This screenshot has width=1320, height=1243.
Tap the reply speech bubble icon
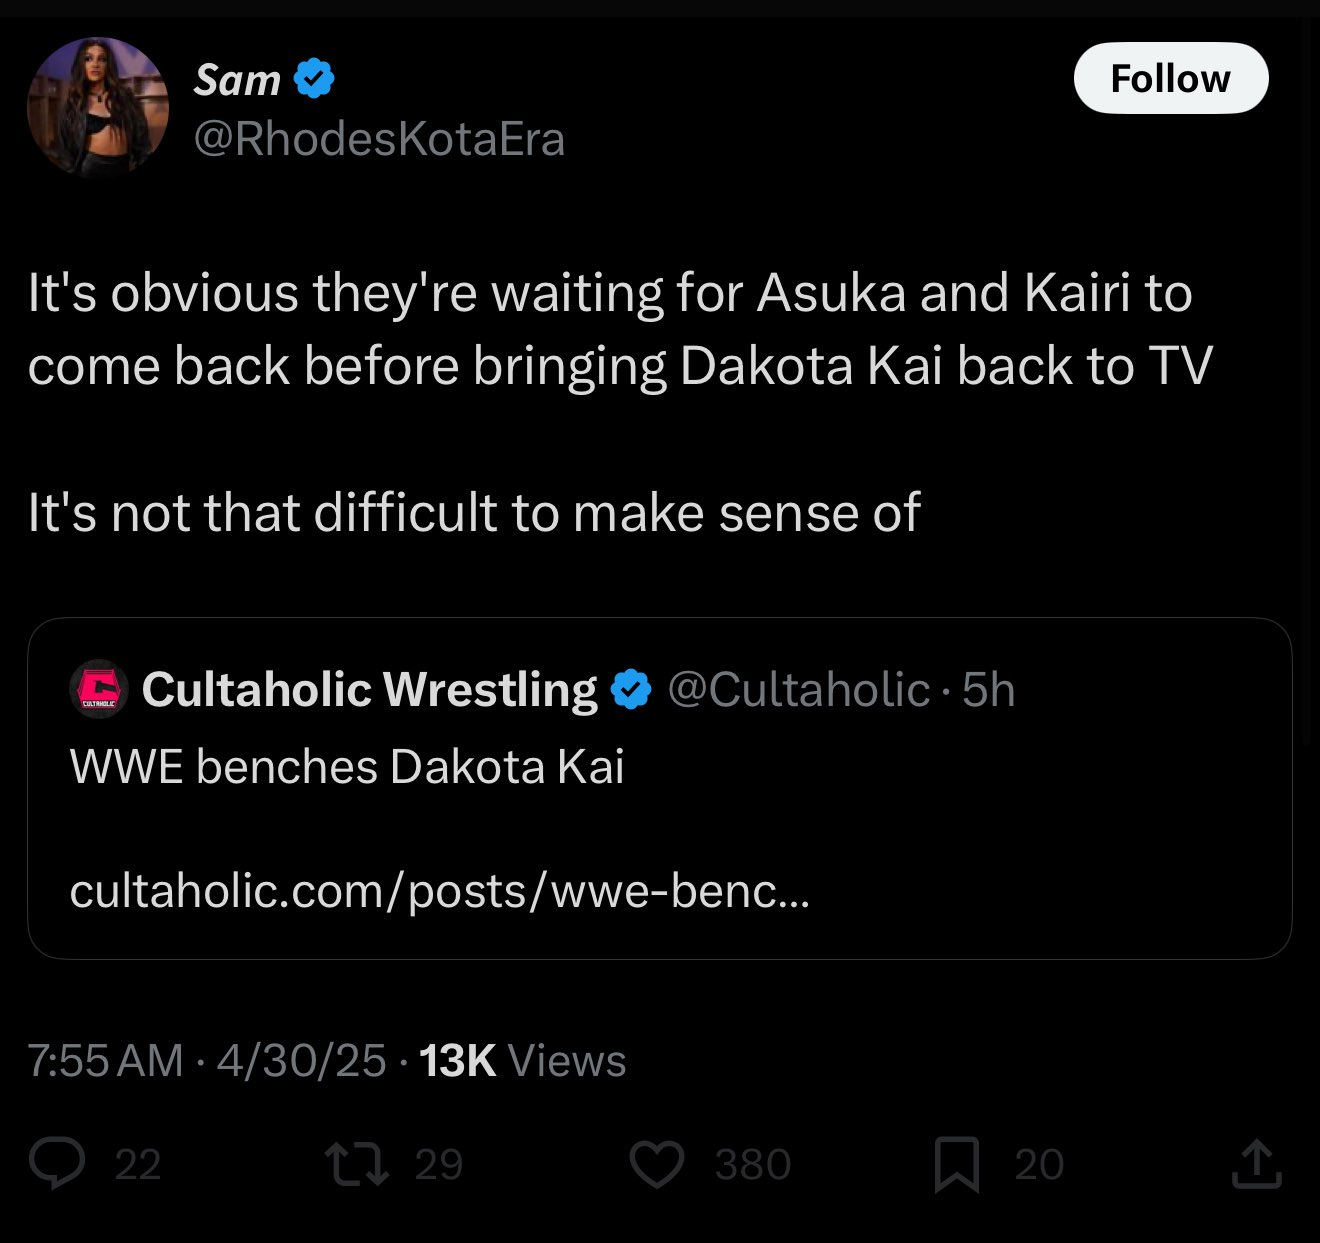[x=57, y=1164]
